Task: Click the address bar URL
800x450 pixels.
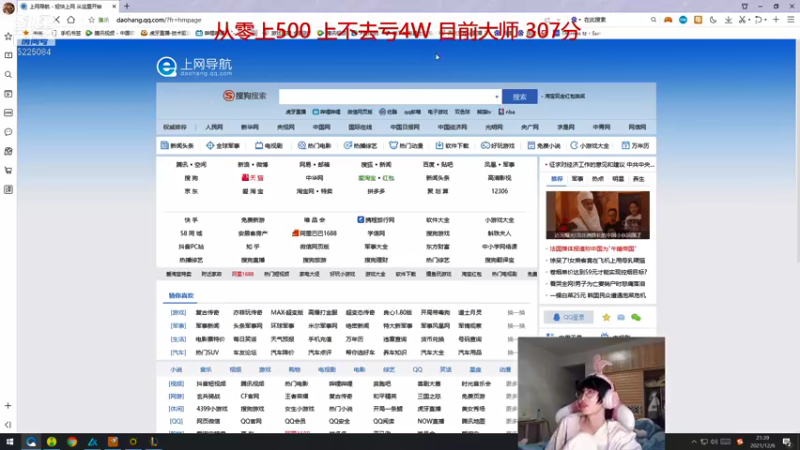Action: [159, 20]
